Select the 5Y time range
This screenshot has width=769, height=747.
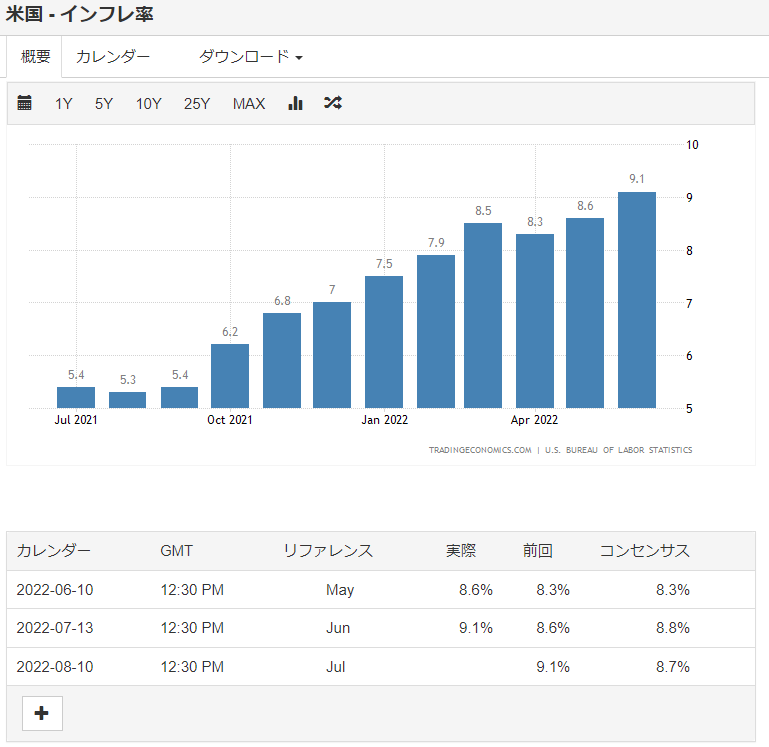pos(104,103)
